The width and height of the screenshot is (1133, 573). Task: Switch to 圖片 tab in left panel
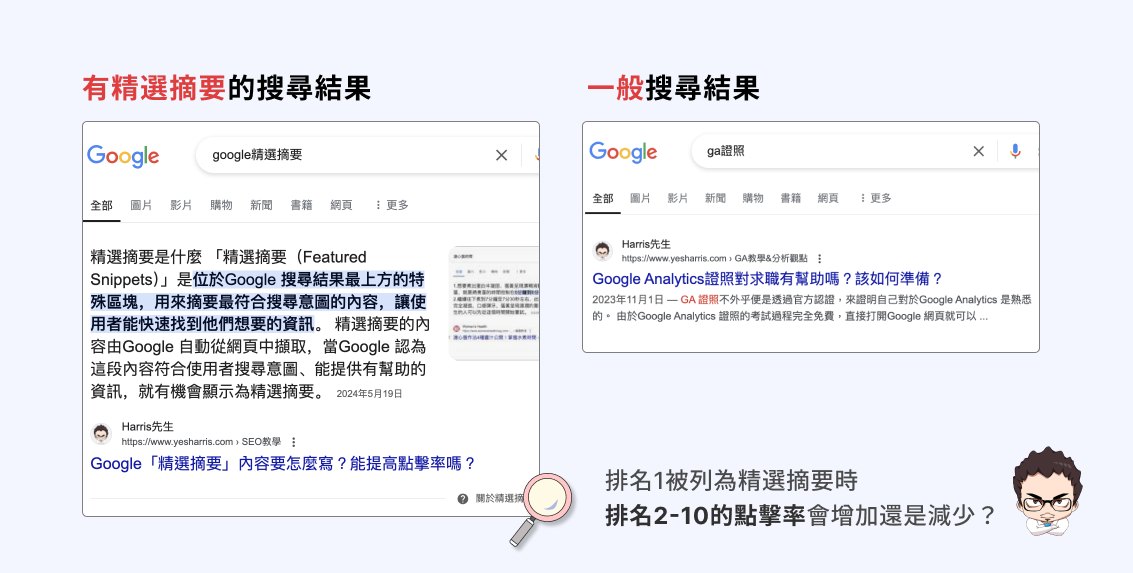click(x=141, y=205)
